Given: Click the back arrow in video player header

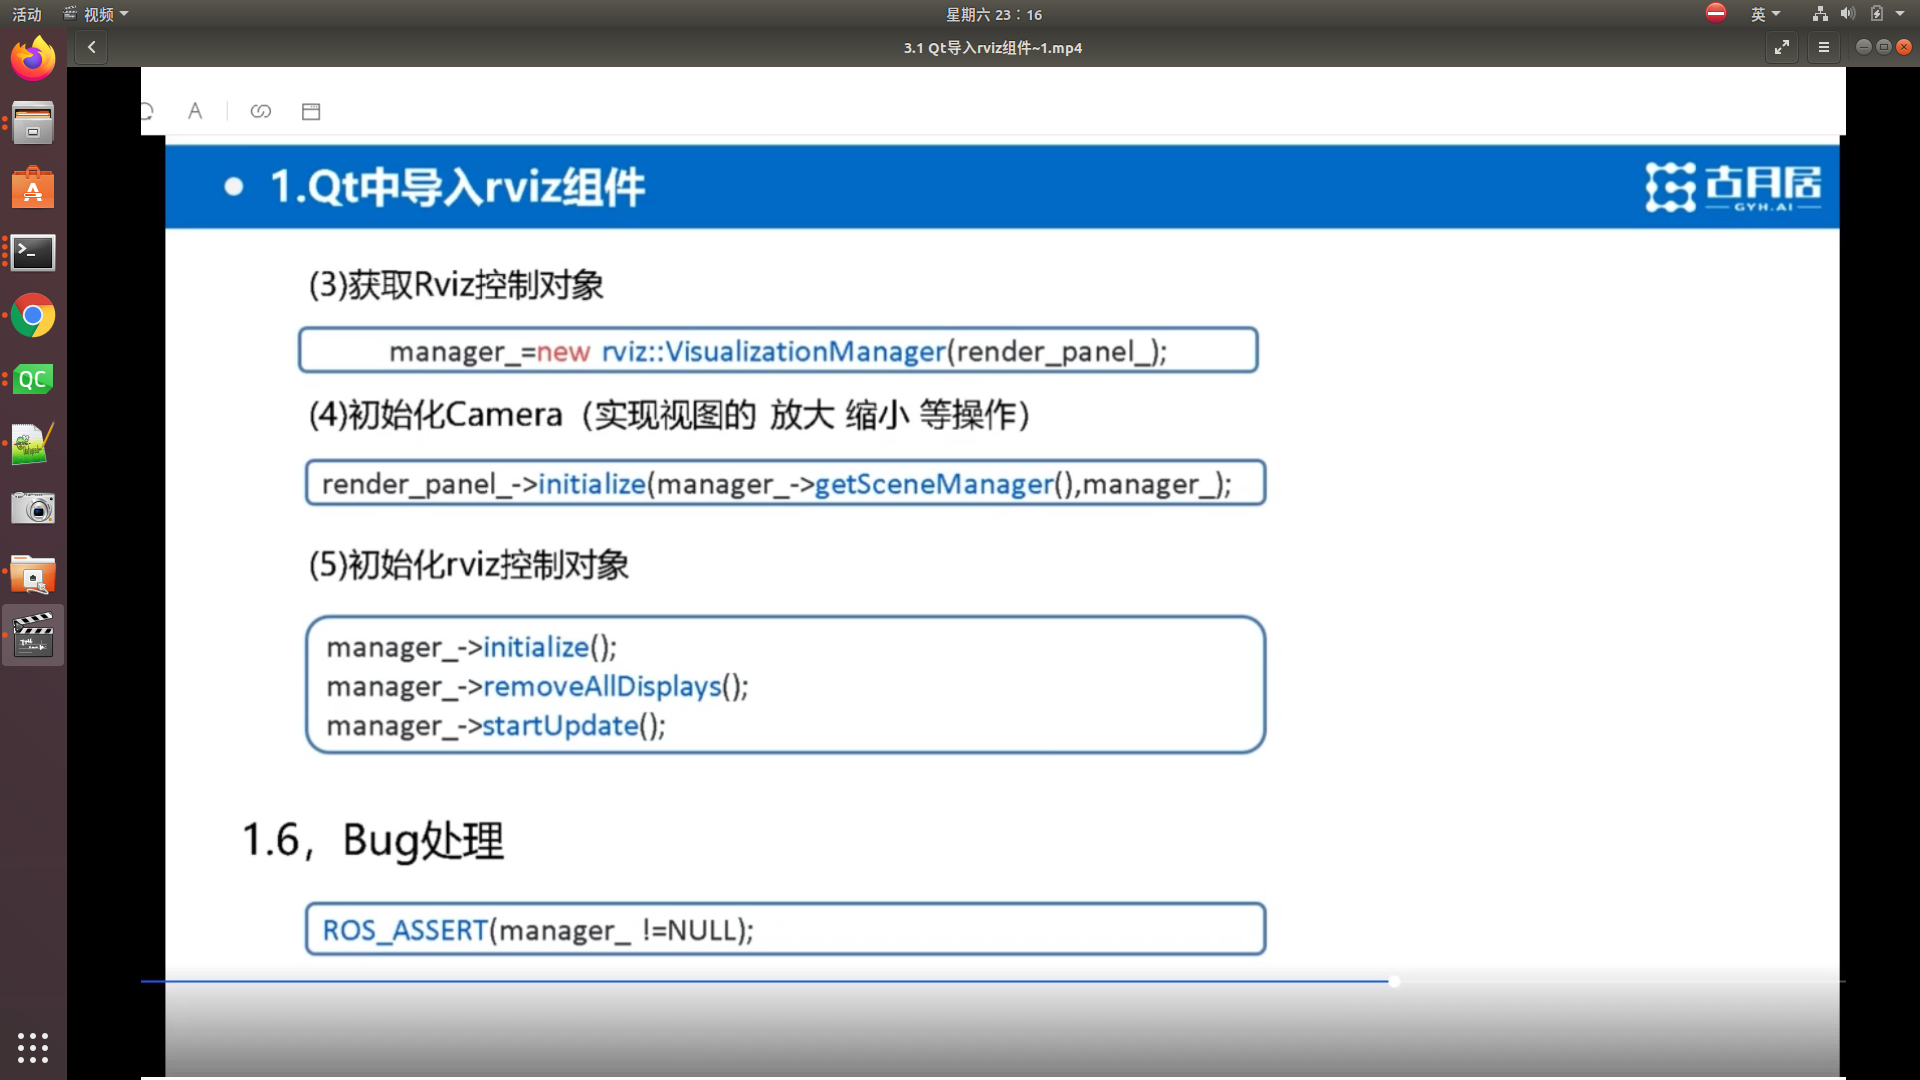Looking at the screenshot, I should pos(91,47).
